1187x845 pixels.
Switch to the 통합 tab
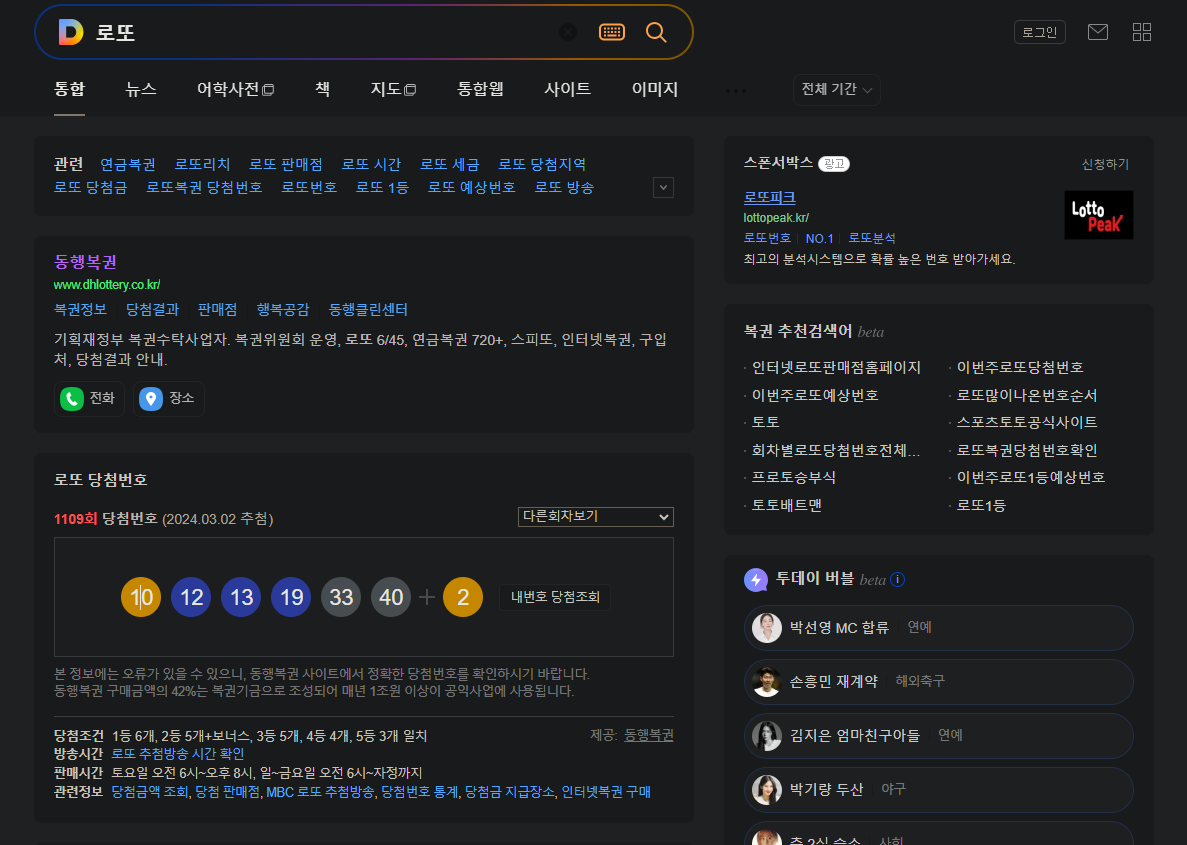pos(70,89)
